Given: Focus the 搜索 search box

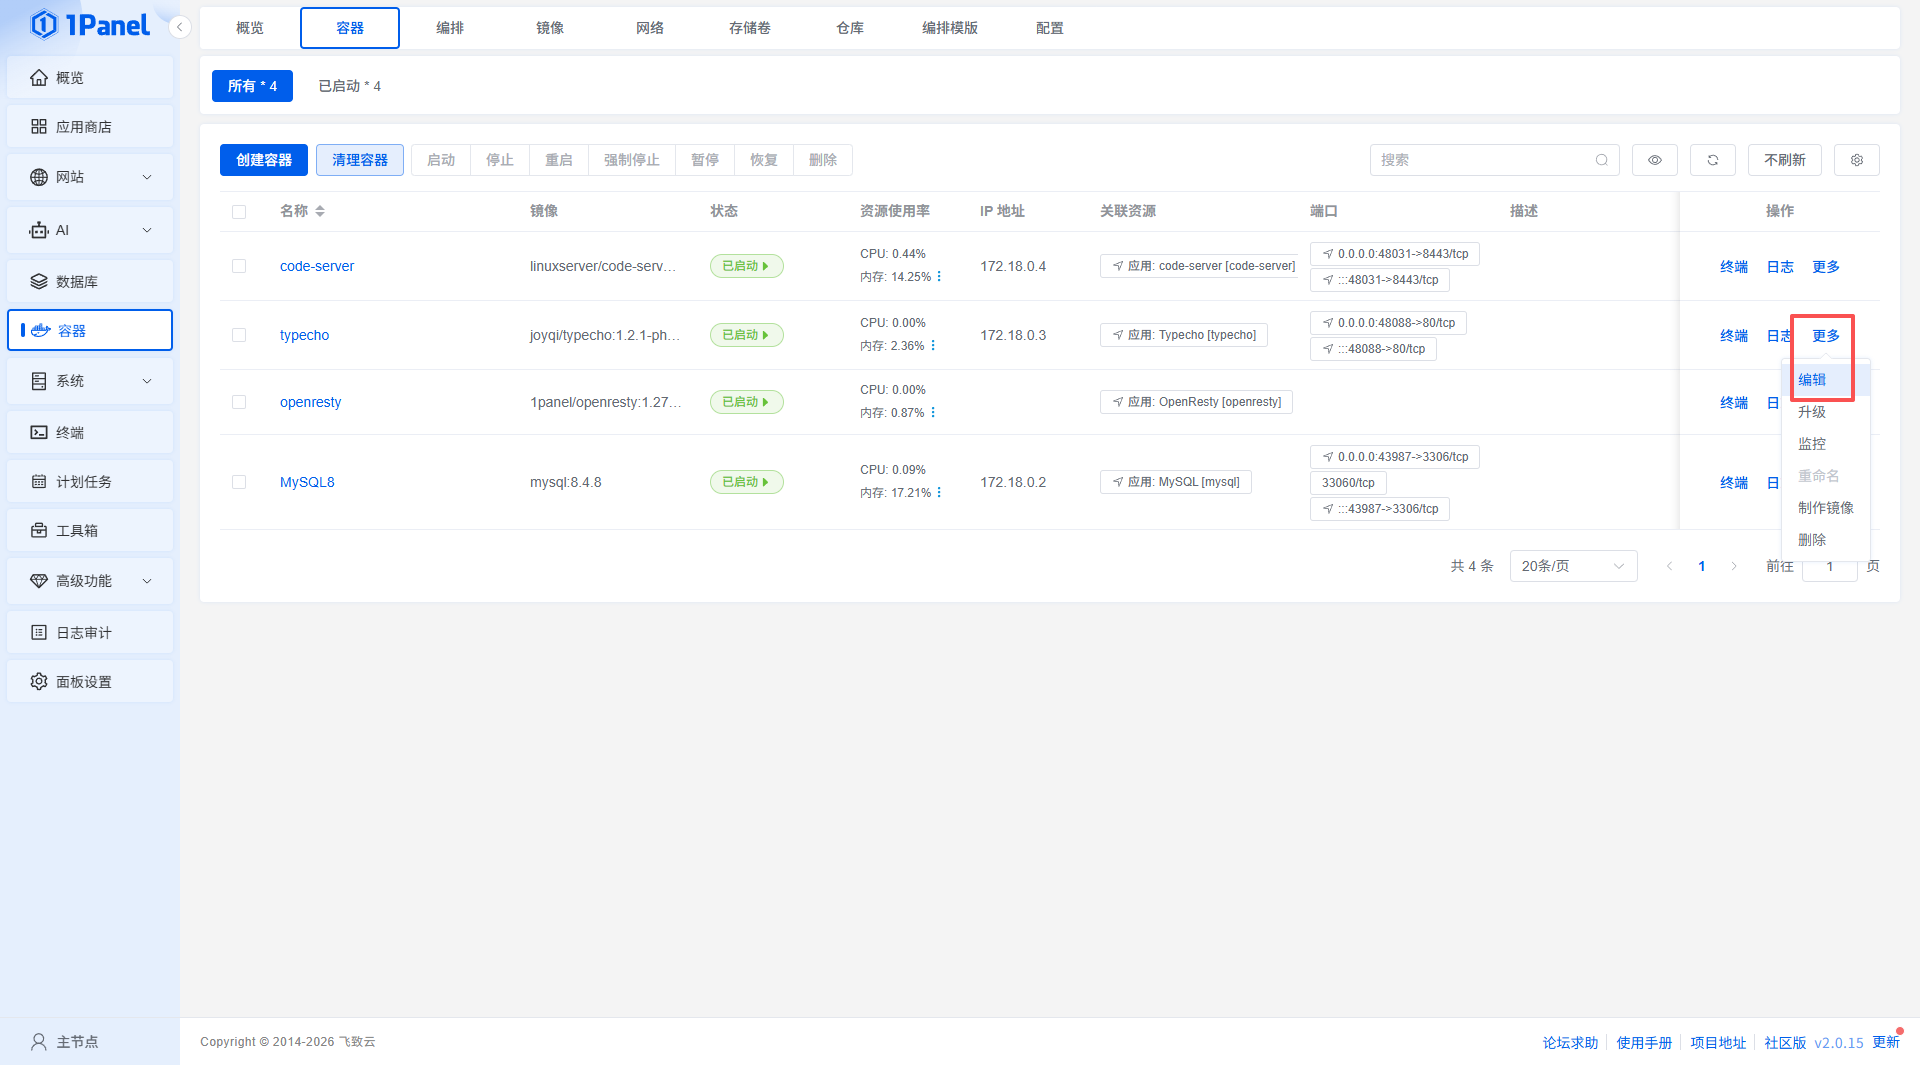Looking at the screenshot, I should [x=1485, y=160].
